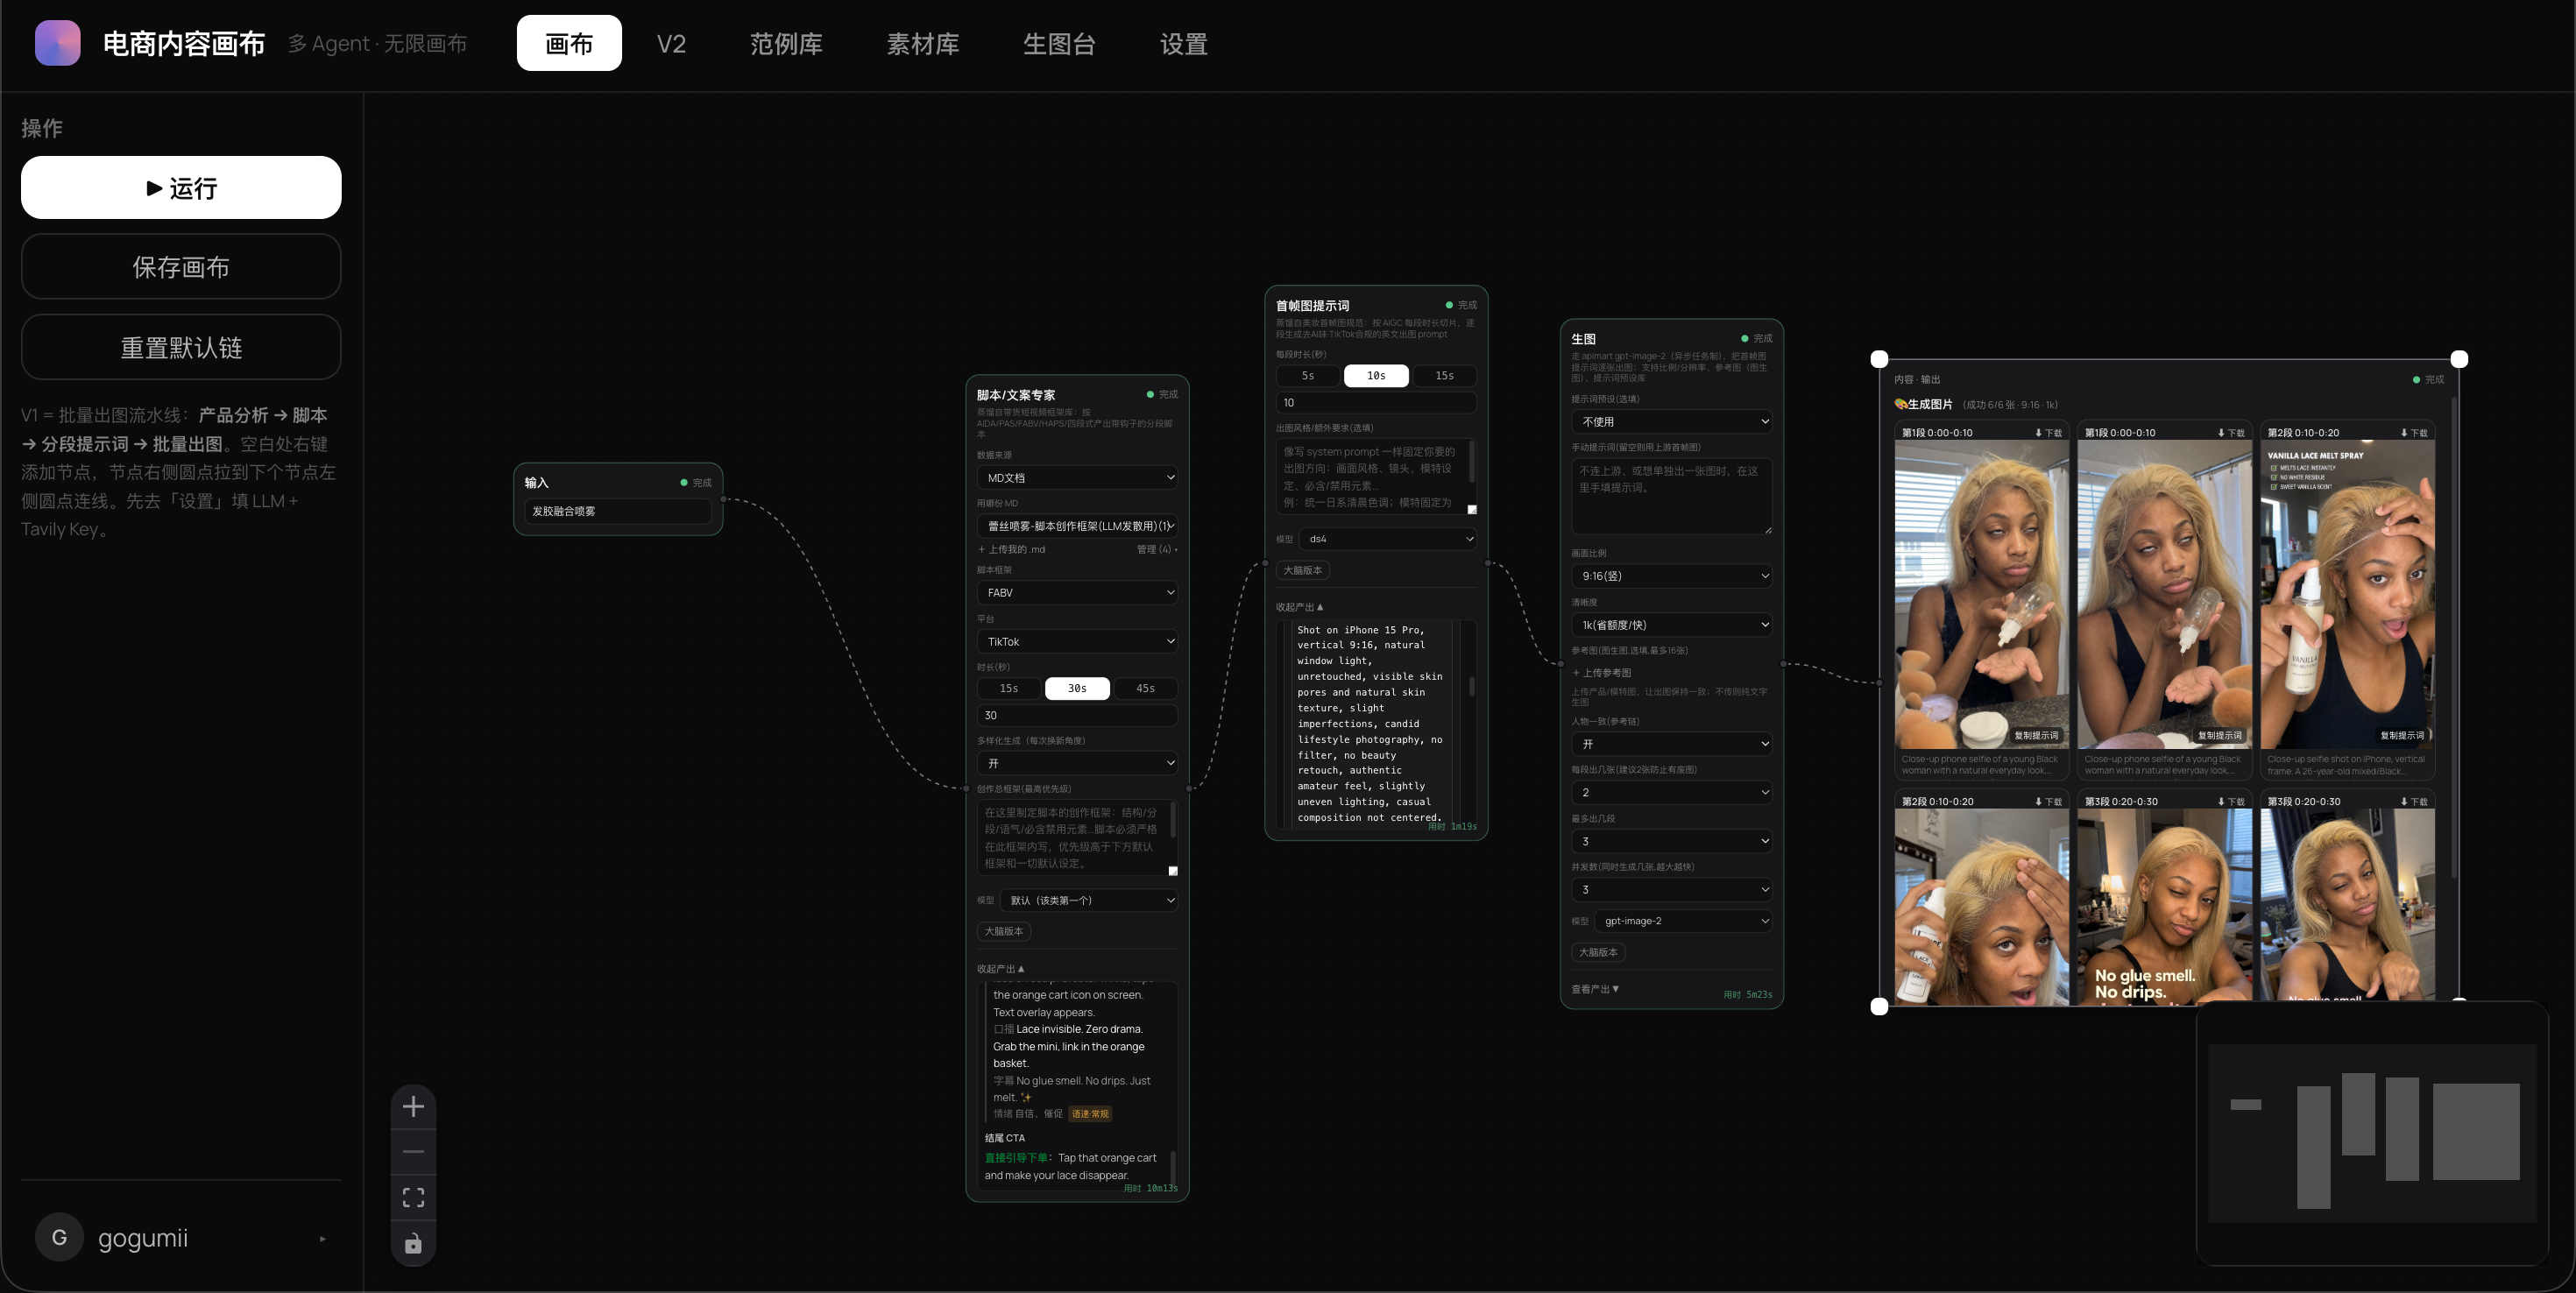Grab the bottom-left selection handle of output node

pyautogui.click(x=1879, y=1006)
